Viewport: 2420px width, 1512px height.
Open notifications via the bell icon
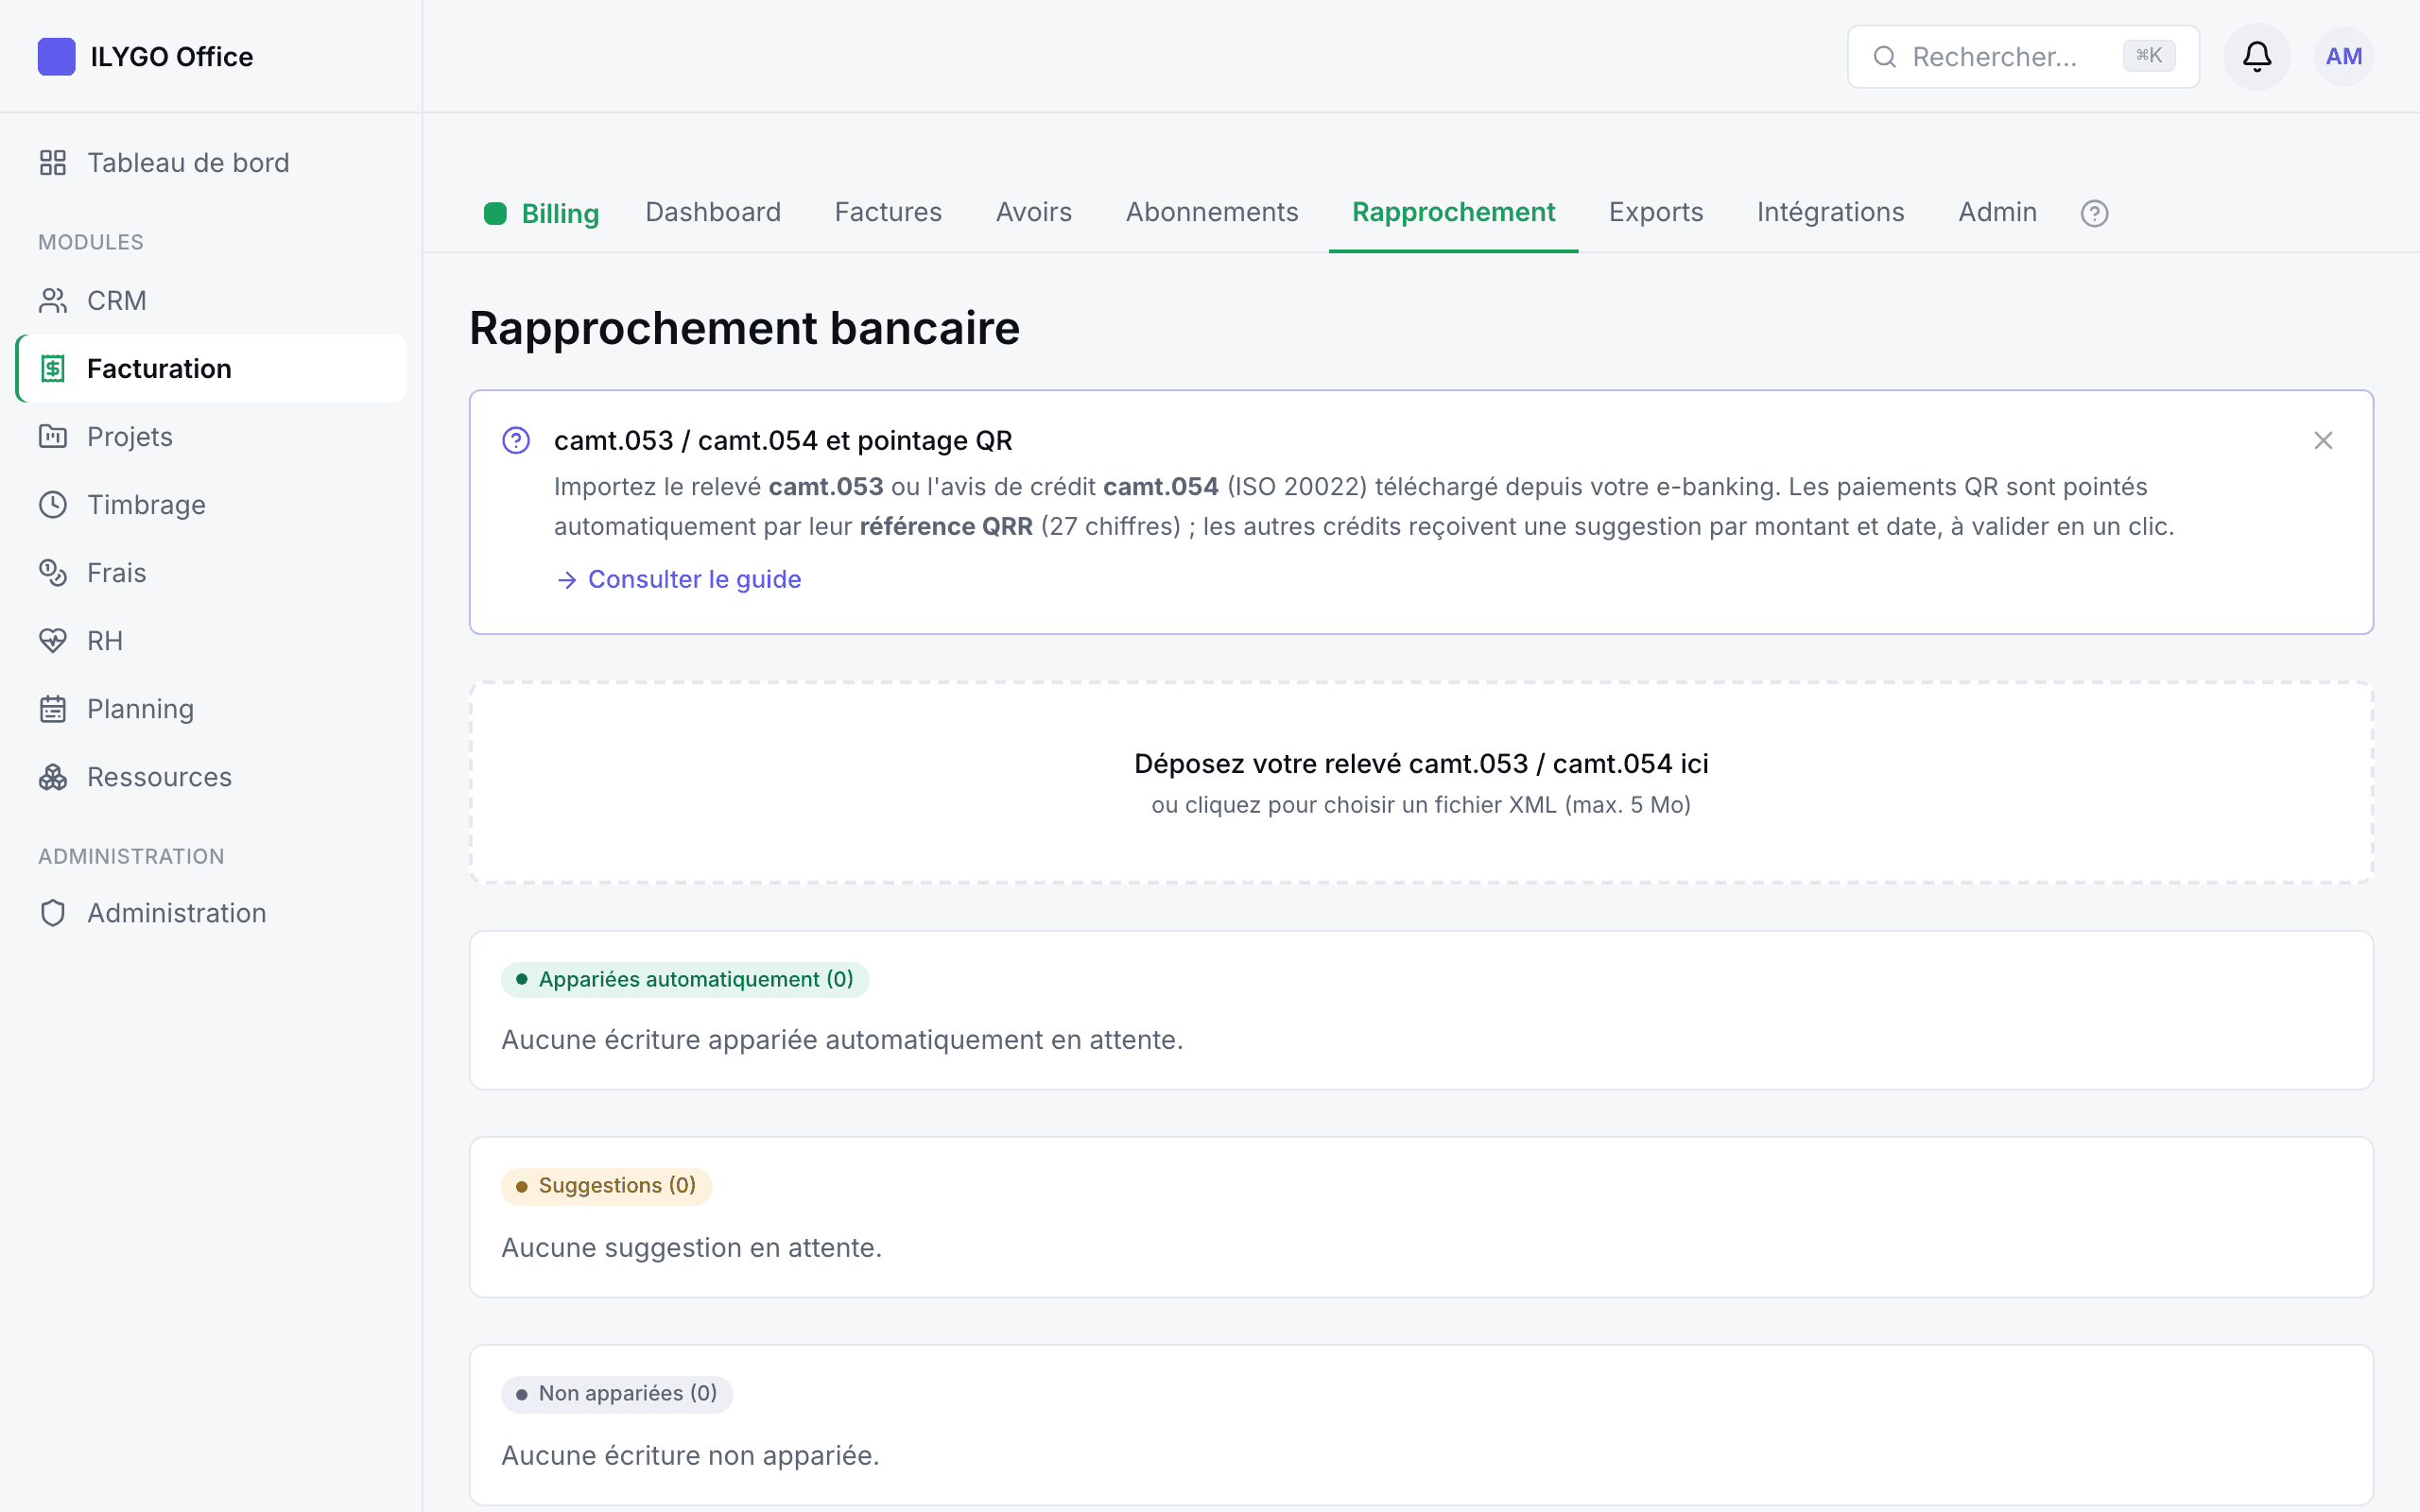point(2257,57)
